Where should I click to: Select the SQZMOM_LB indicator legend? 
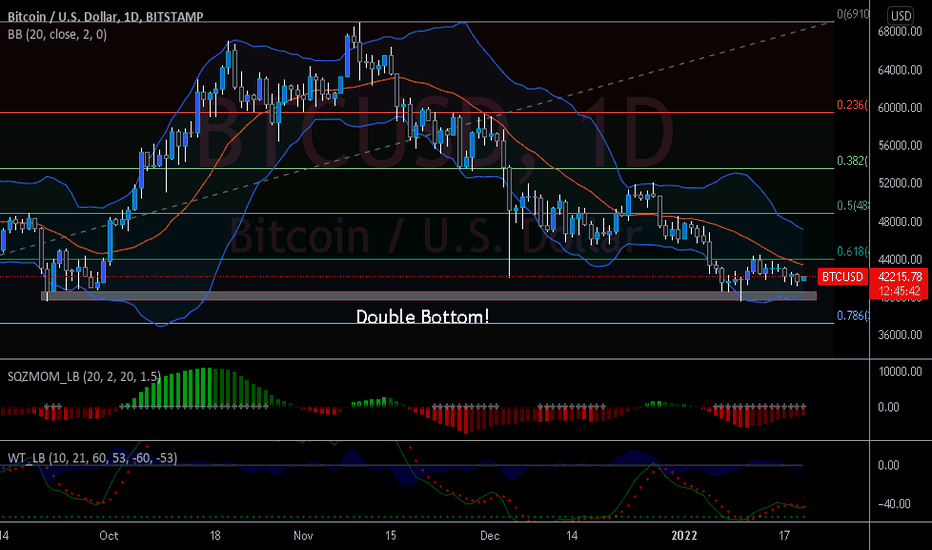pyautogui.click(x=84, y=376)
